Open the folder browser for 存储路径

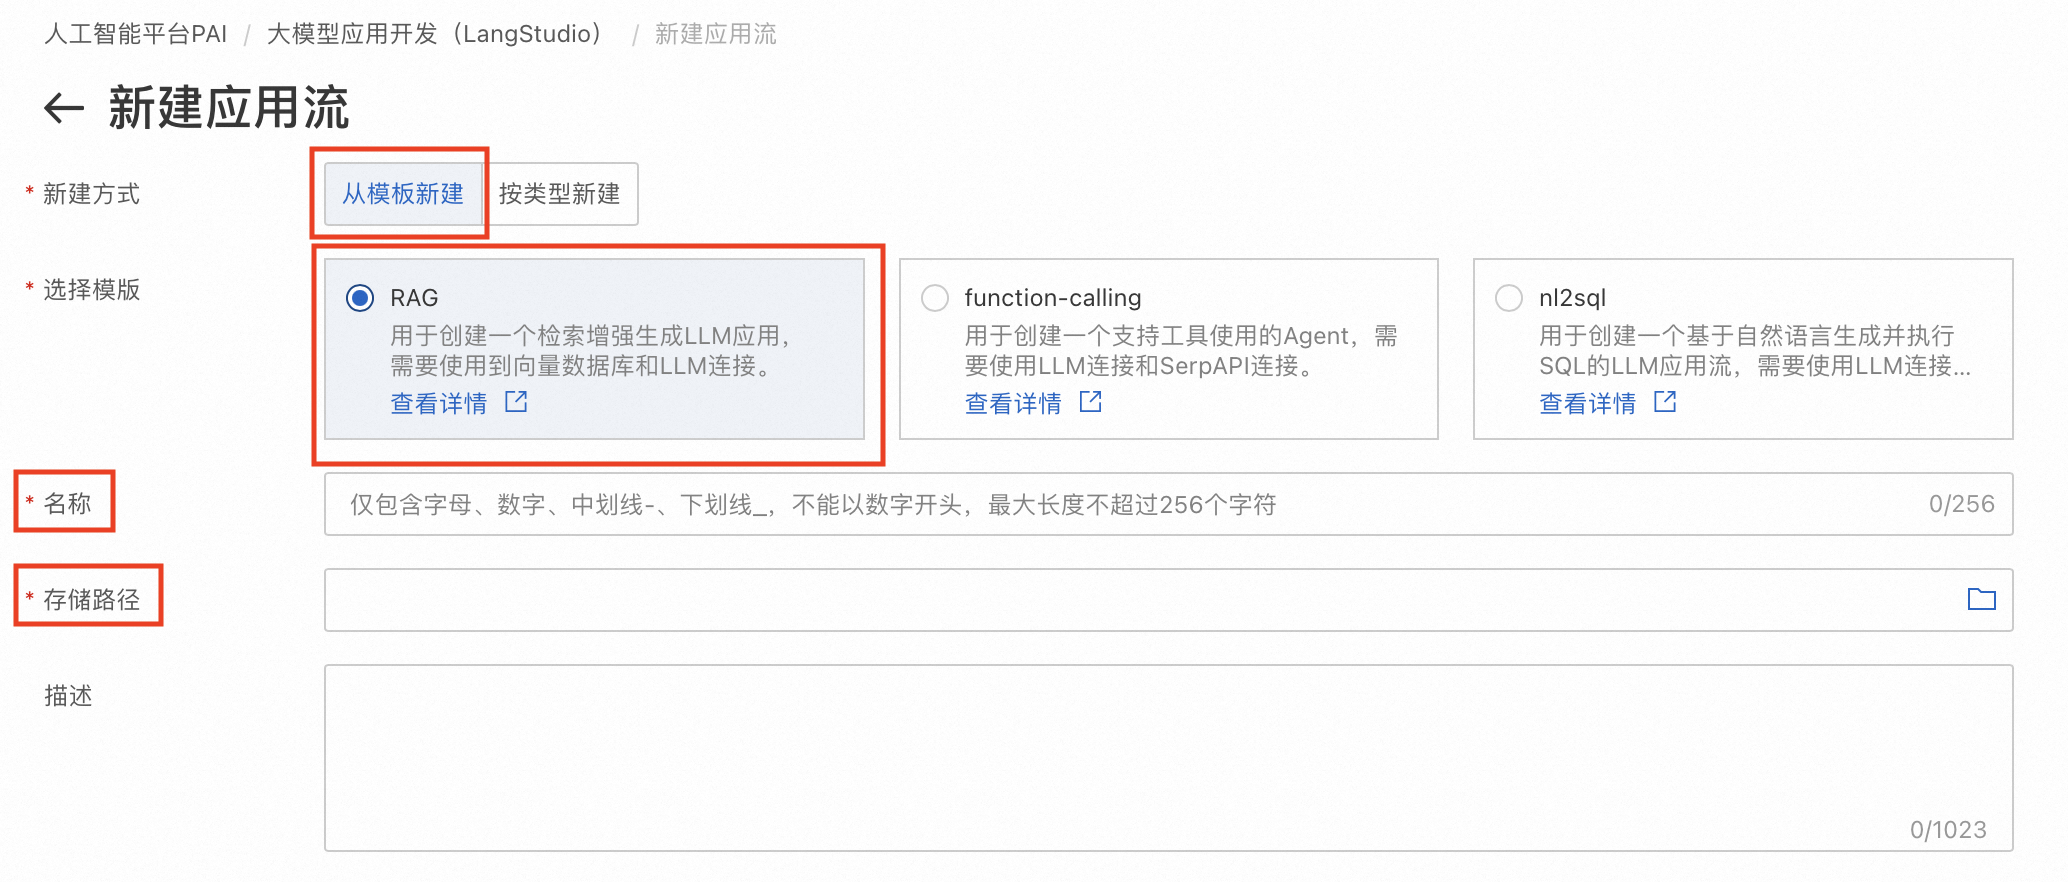[1981, 599]
